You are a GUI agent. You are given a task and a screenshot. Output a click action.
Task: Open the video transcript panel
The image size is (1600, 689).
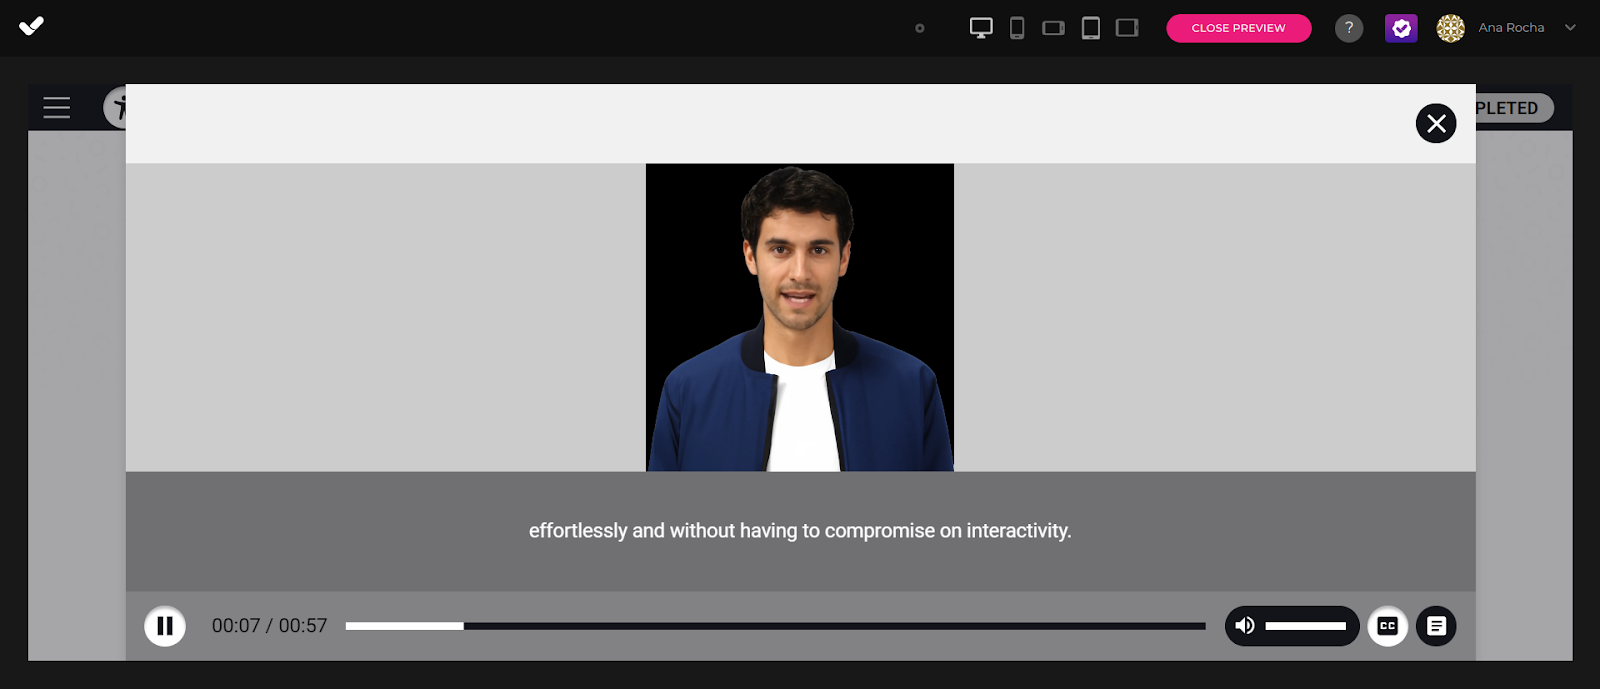pyautogui.click(x=1436, y=626)
